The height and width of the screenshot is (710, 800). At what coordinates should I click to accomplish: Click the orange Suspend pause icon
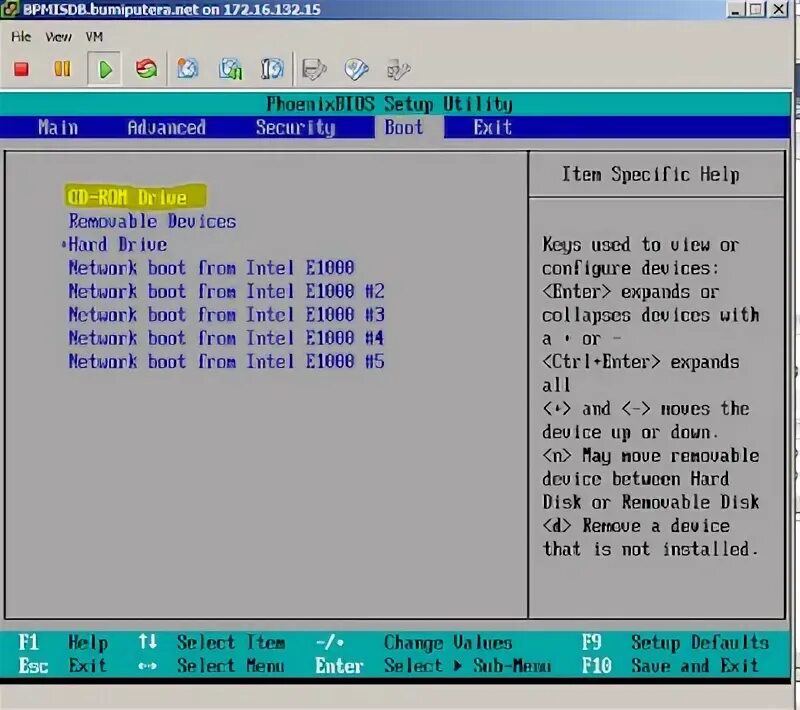[62, 69]
